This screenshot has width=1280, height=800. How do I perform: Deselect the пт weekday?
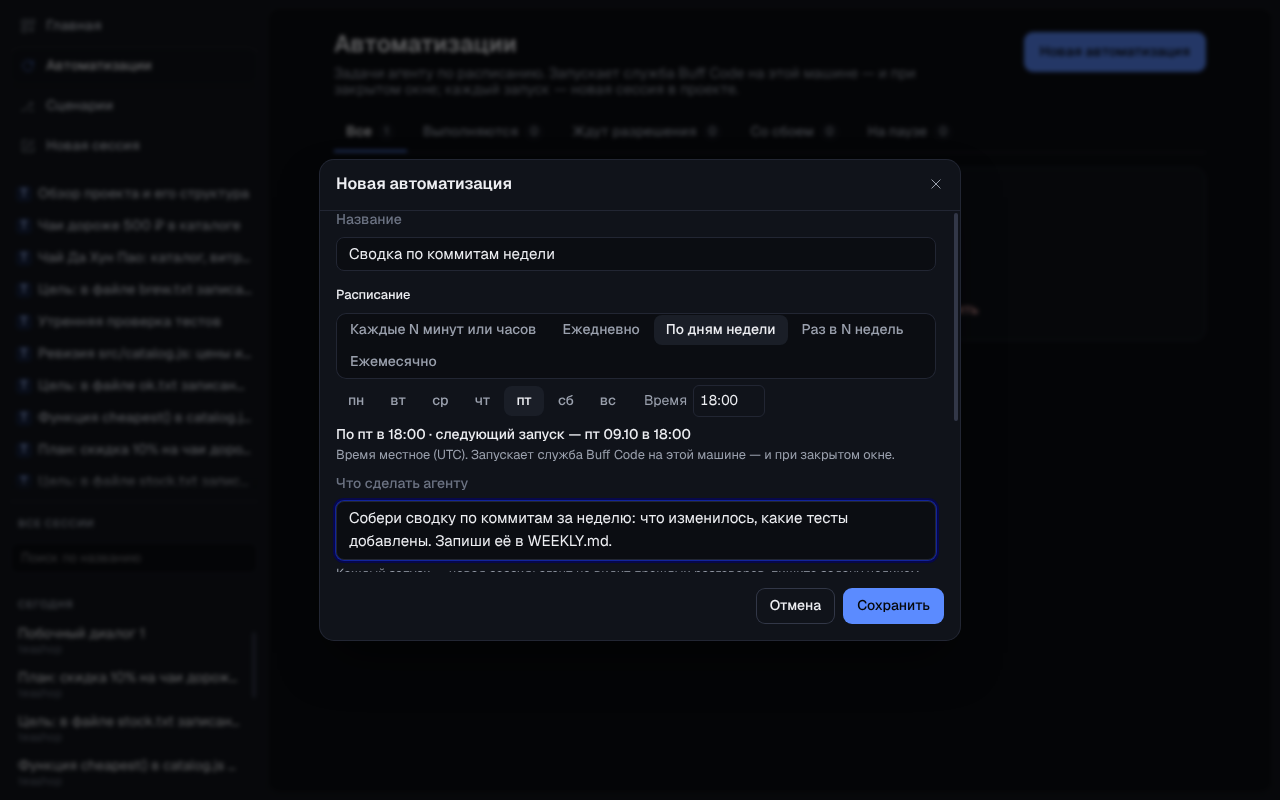(x=524, y=401)
